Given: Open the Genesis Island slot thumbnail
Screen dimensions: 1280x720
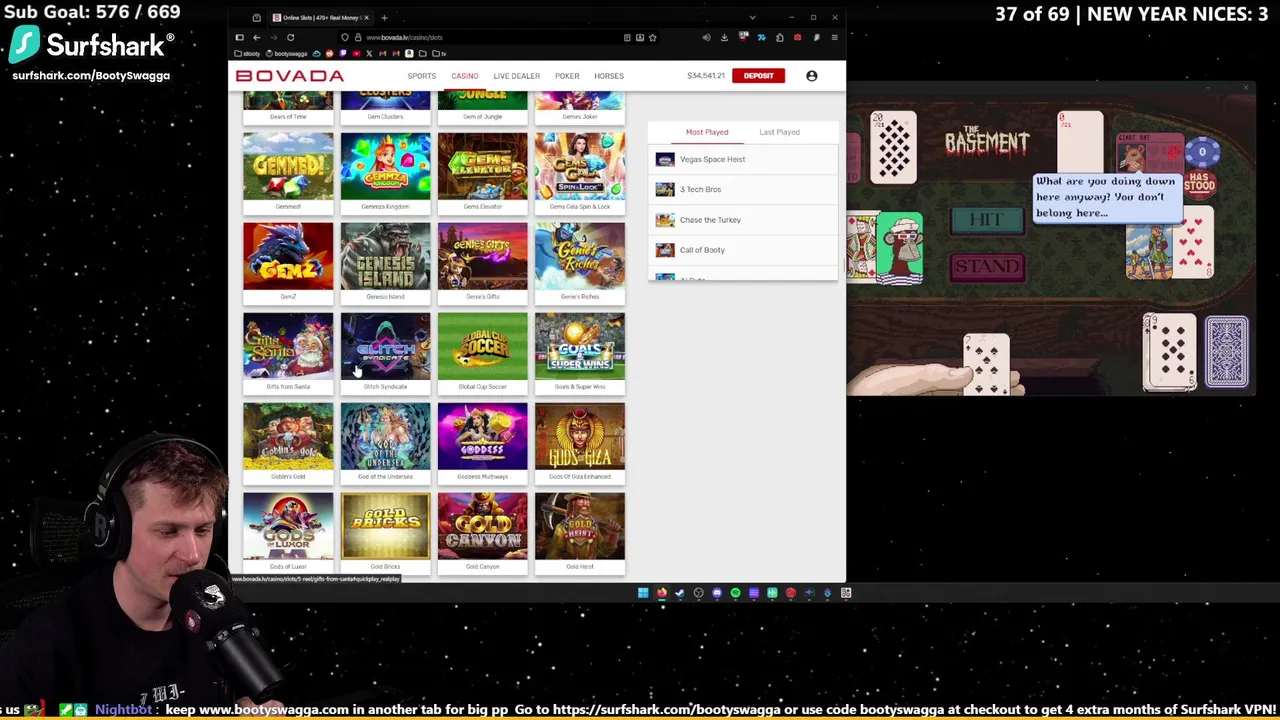Looking at the screenshot, I should click(x=385, y=257).
